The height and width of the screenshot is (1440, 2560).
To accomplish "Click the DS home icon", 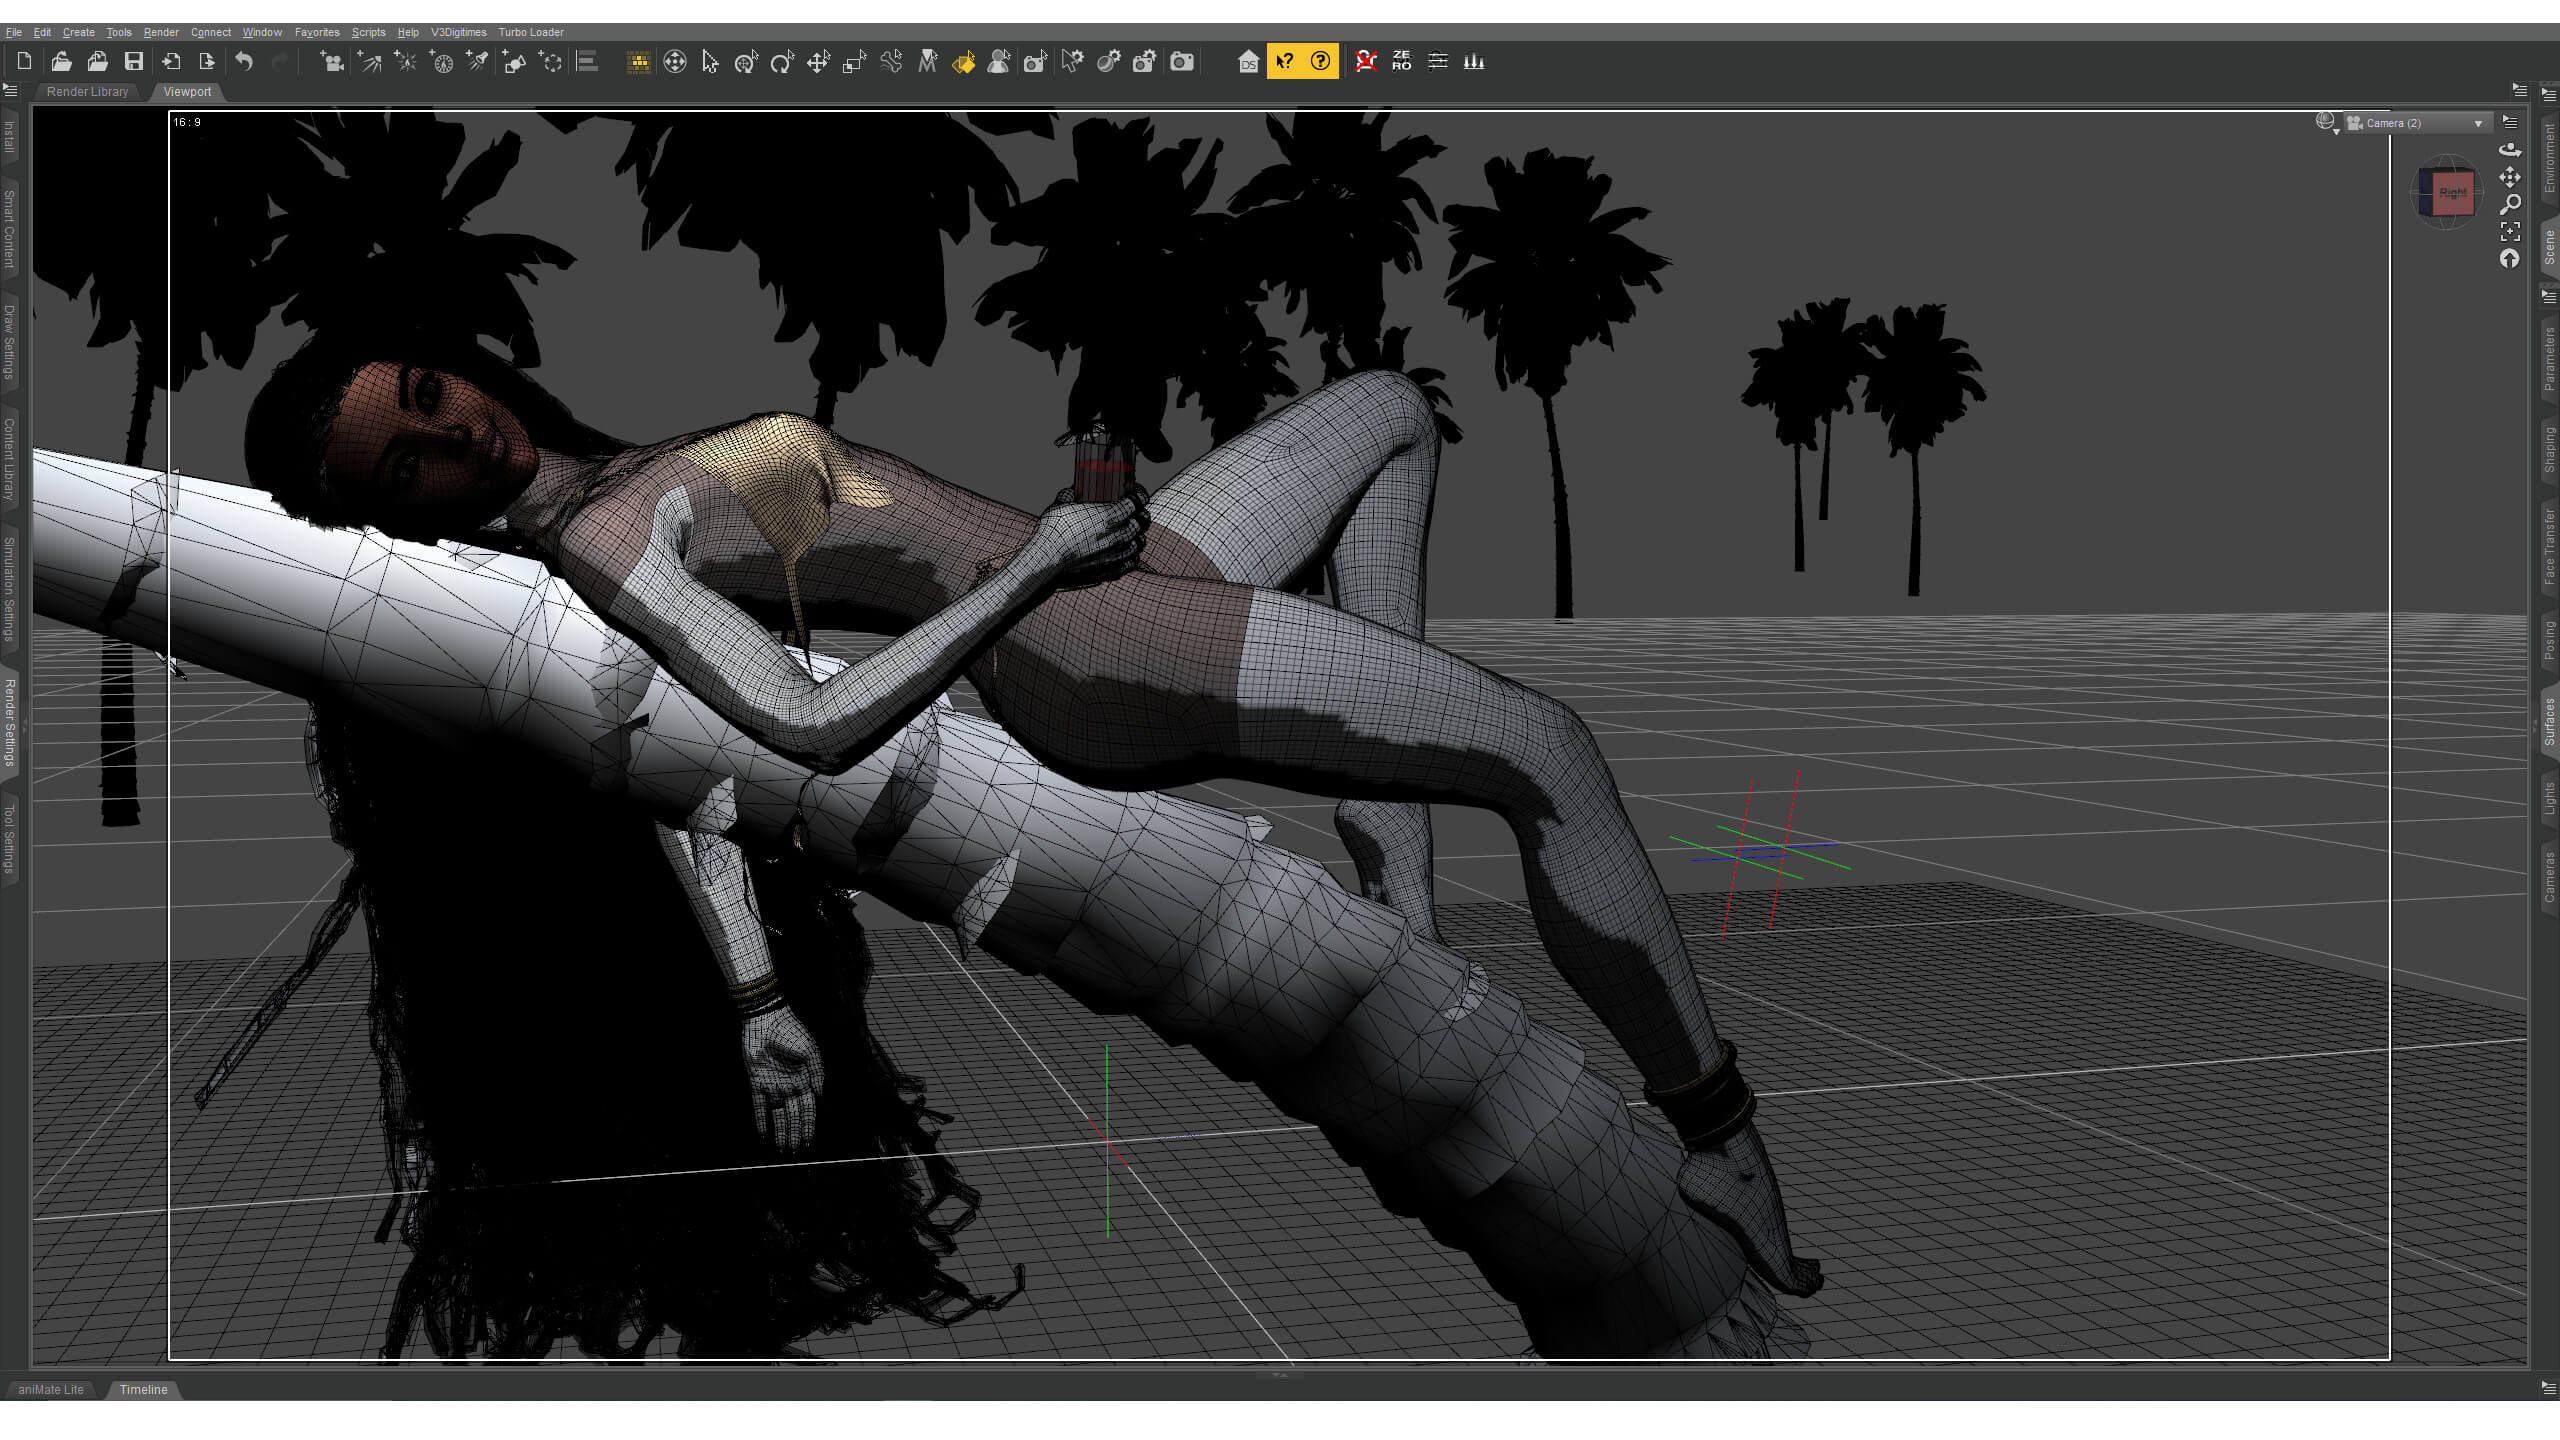I will coord(1248,62).
